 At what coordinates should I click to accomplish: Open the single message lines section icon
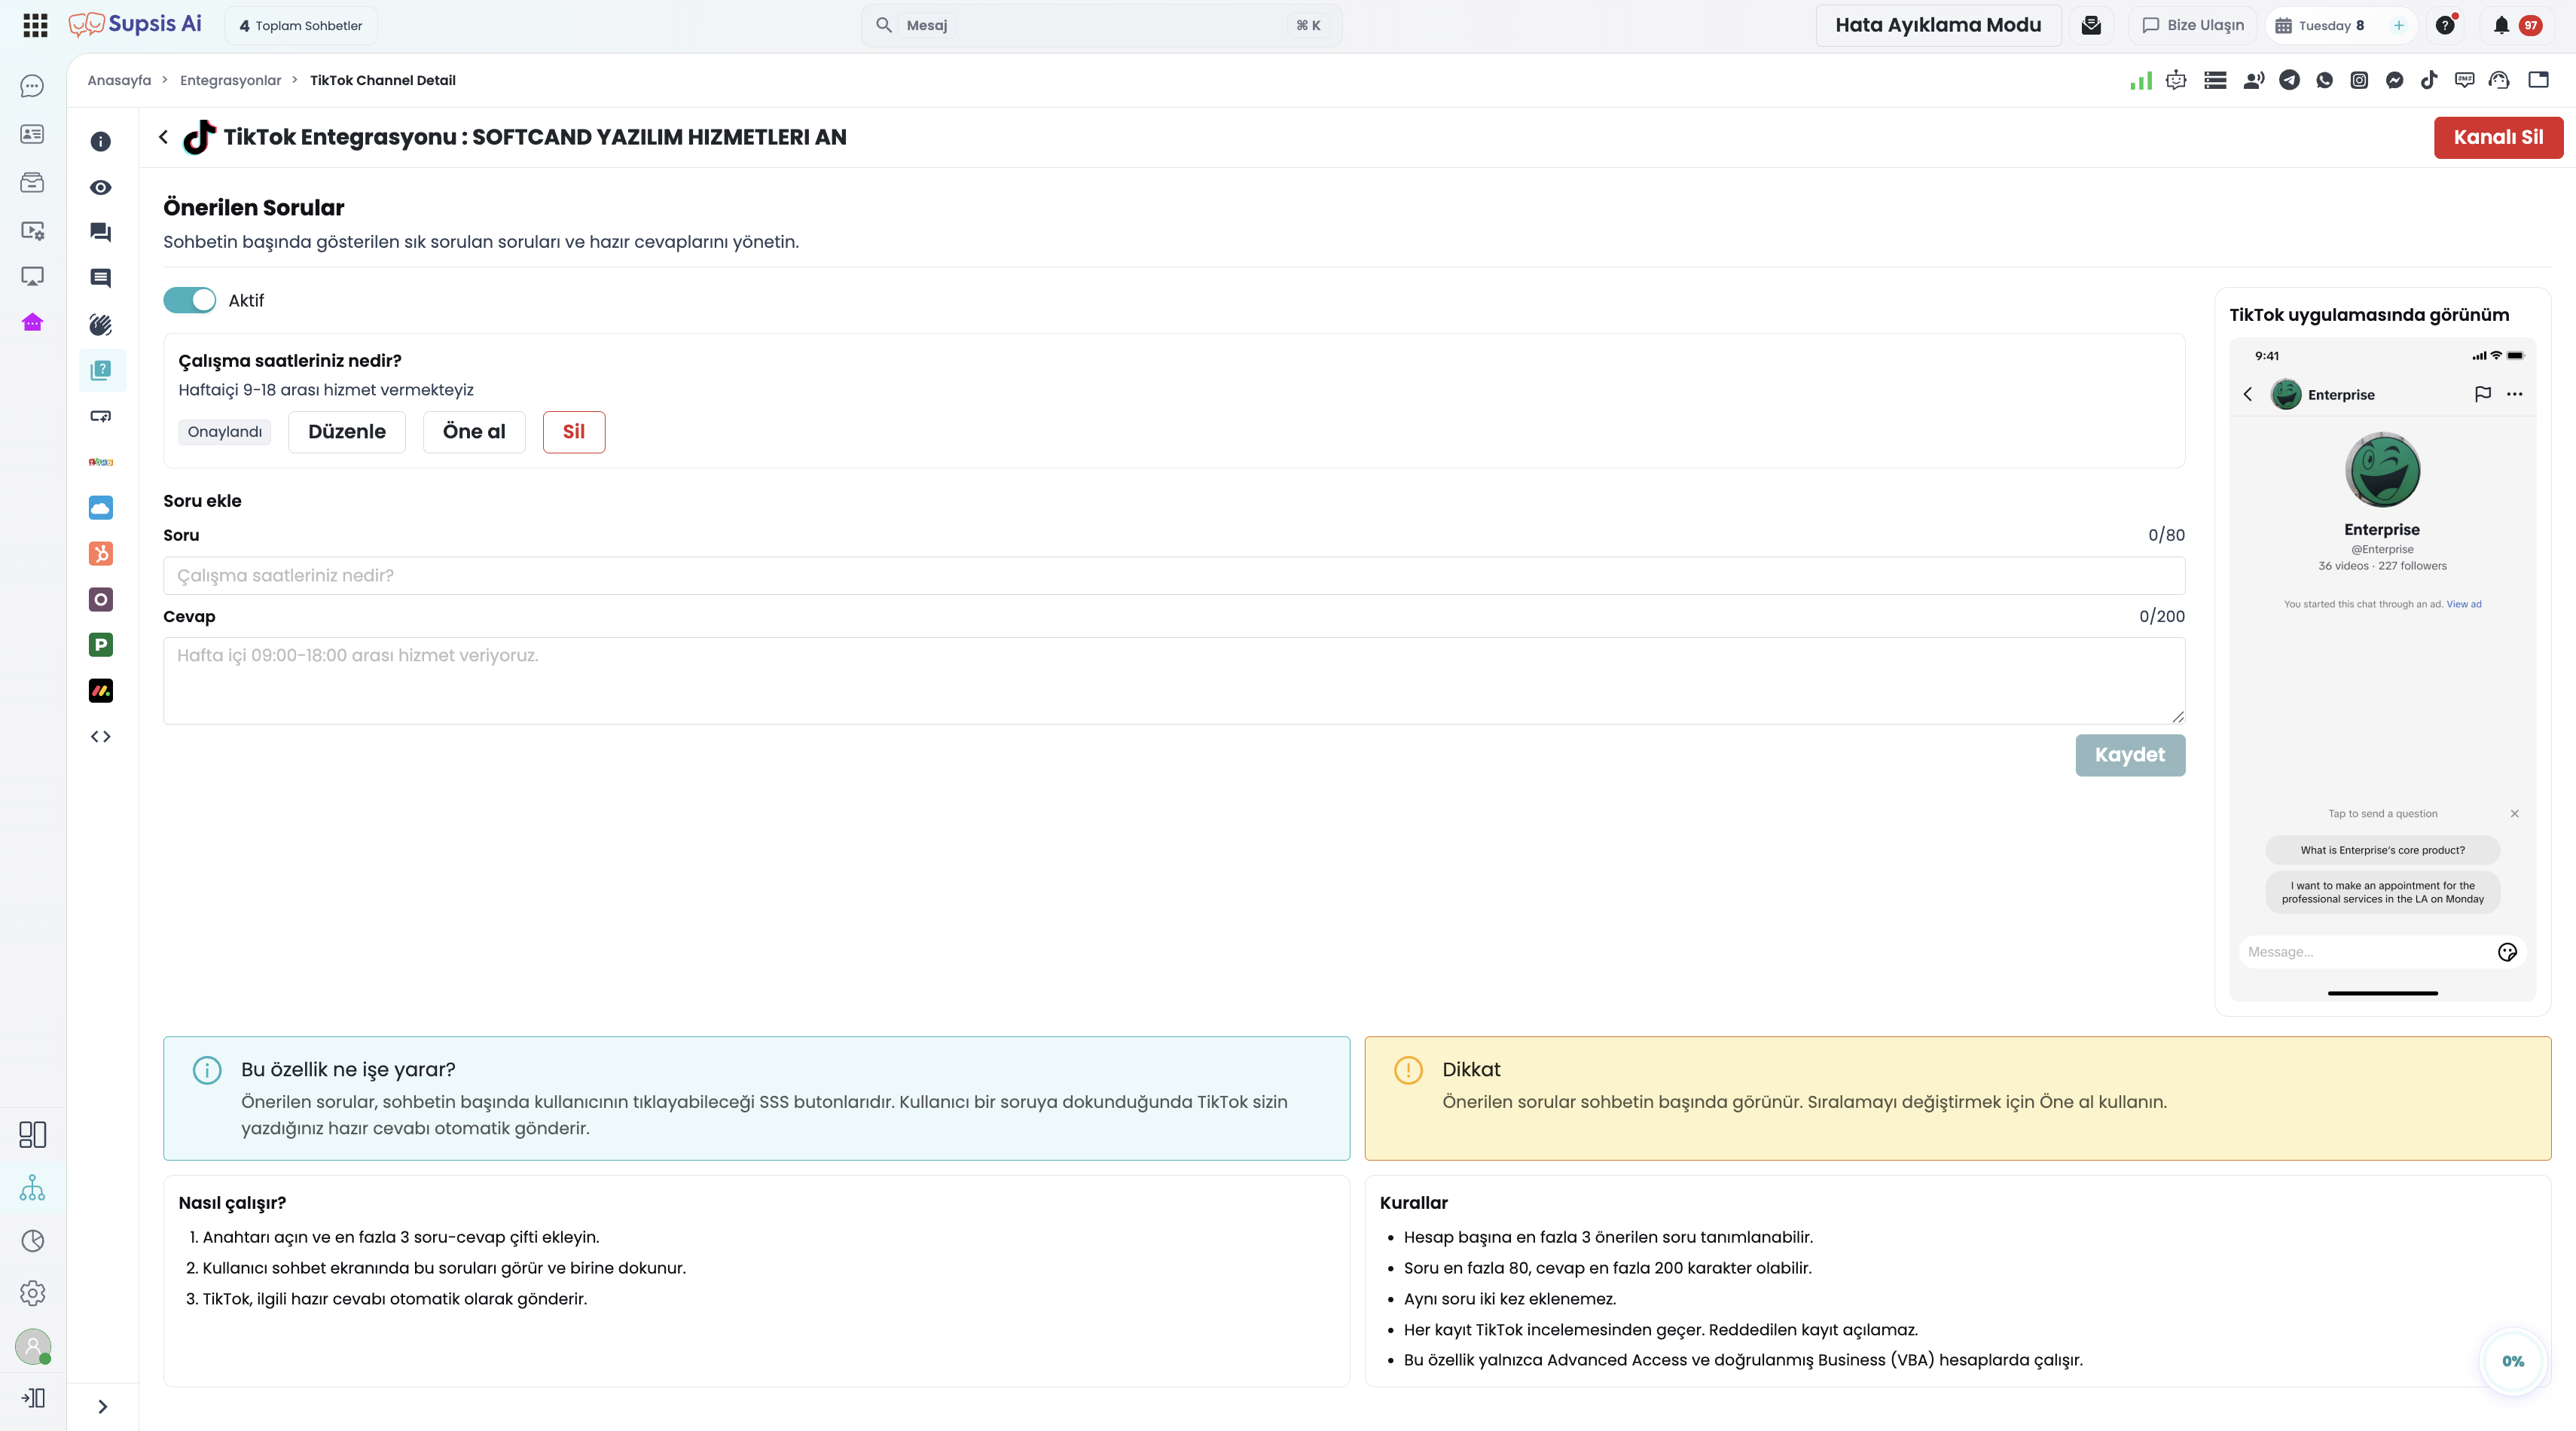click(101, 278)
